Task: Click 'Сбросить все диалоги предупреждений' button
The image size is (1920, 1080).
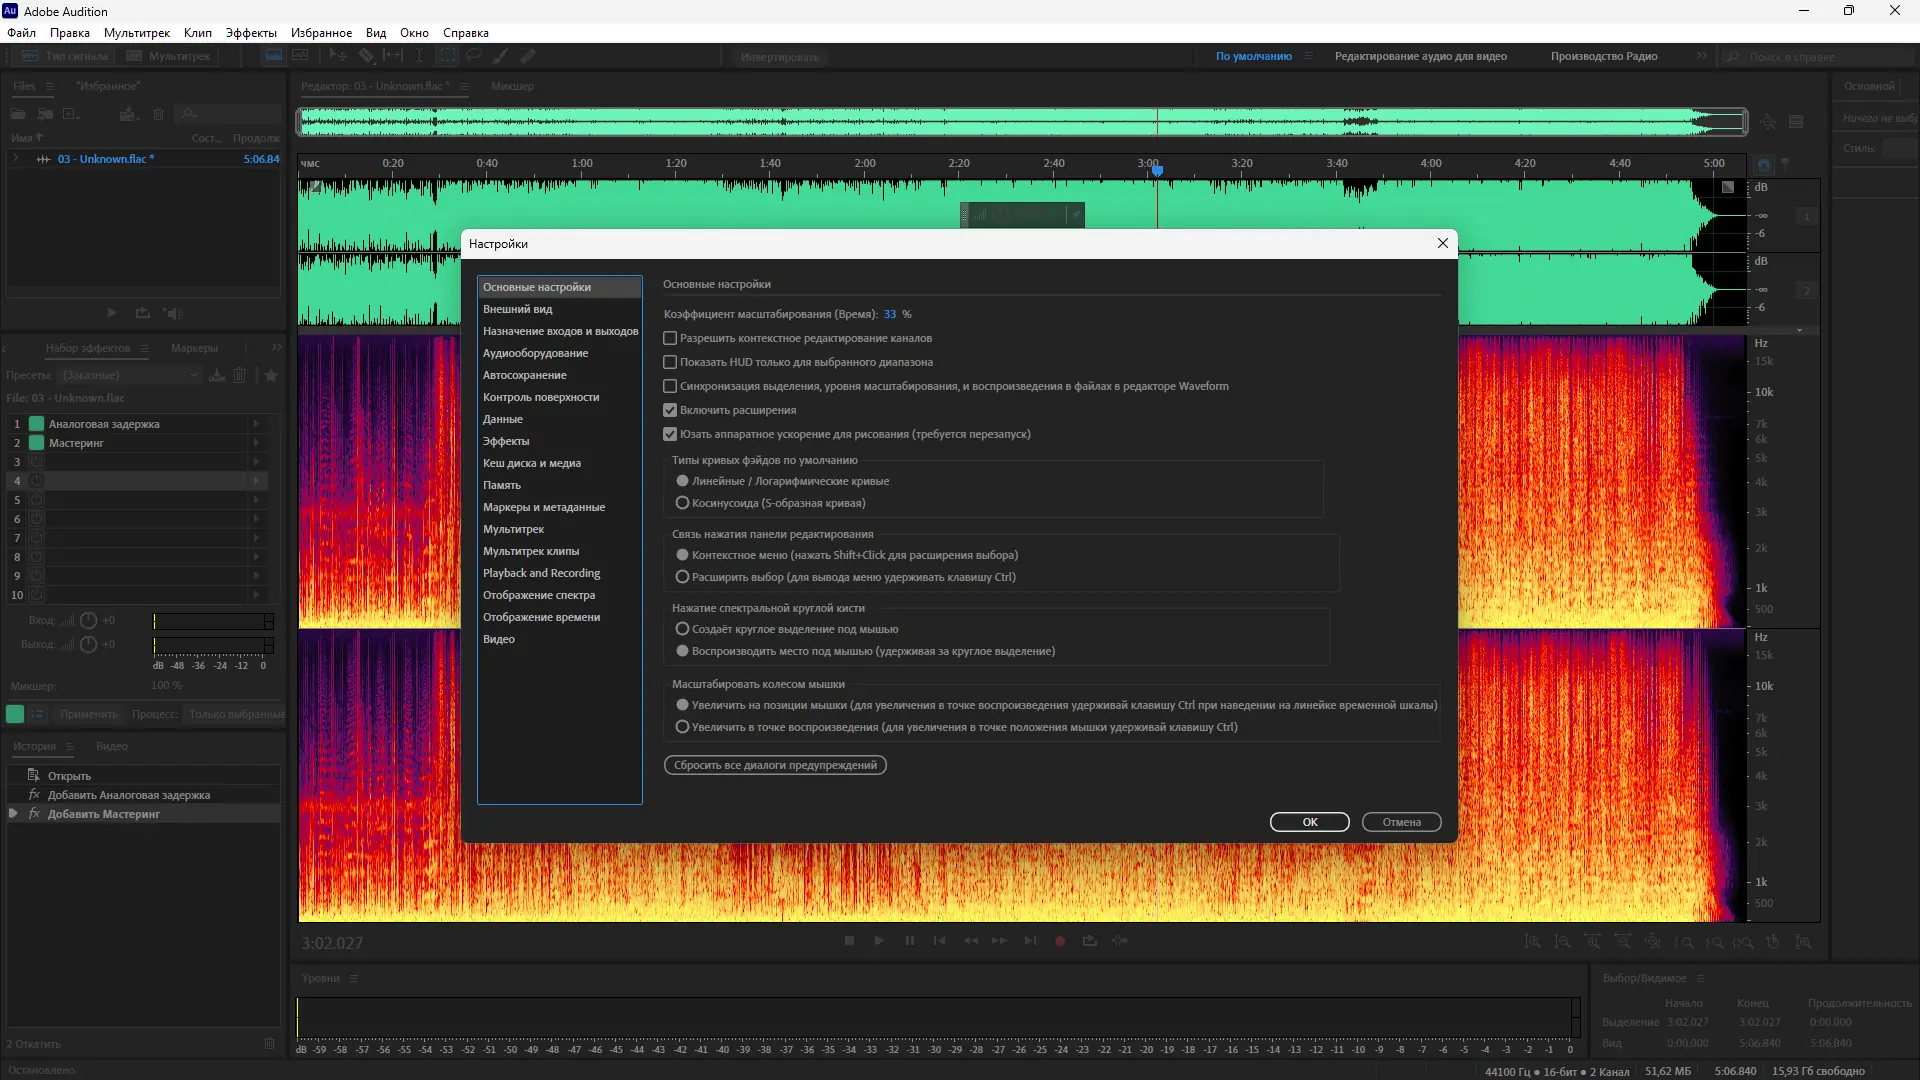Action: tap(775, 766)
